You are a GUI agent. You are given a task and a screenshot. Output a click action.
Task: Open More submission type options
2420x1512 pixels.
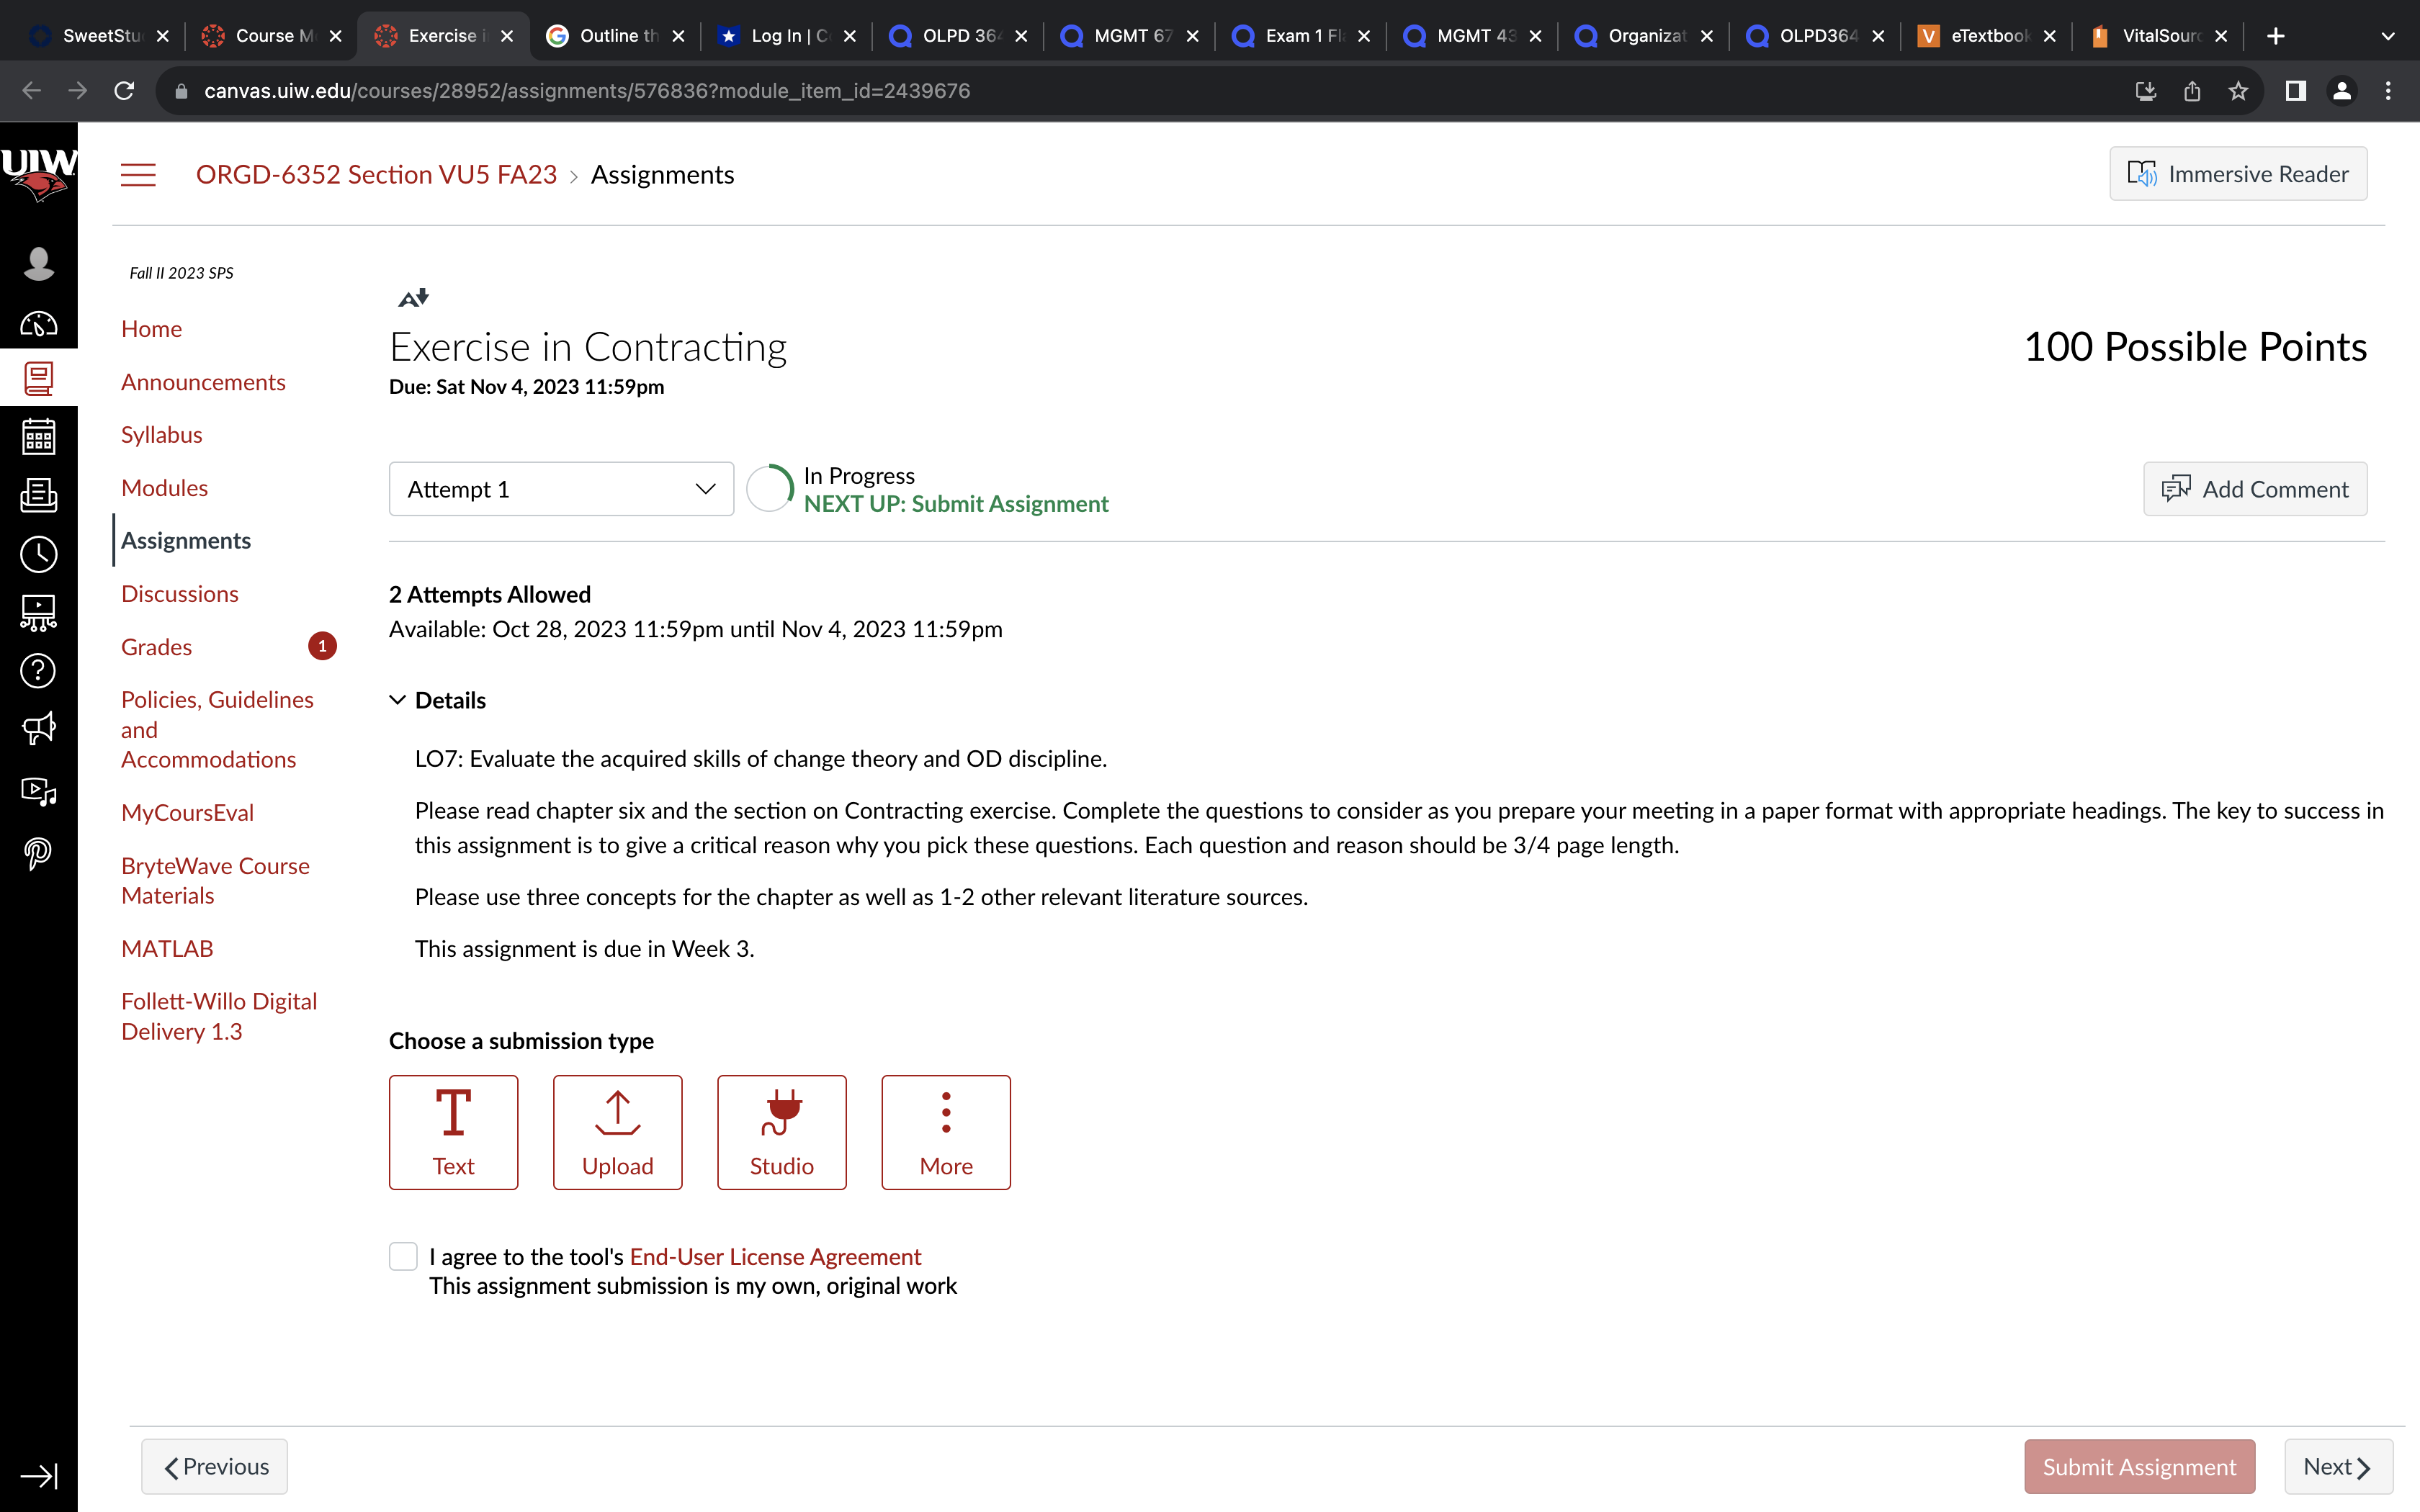coord(946,1132)
